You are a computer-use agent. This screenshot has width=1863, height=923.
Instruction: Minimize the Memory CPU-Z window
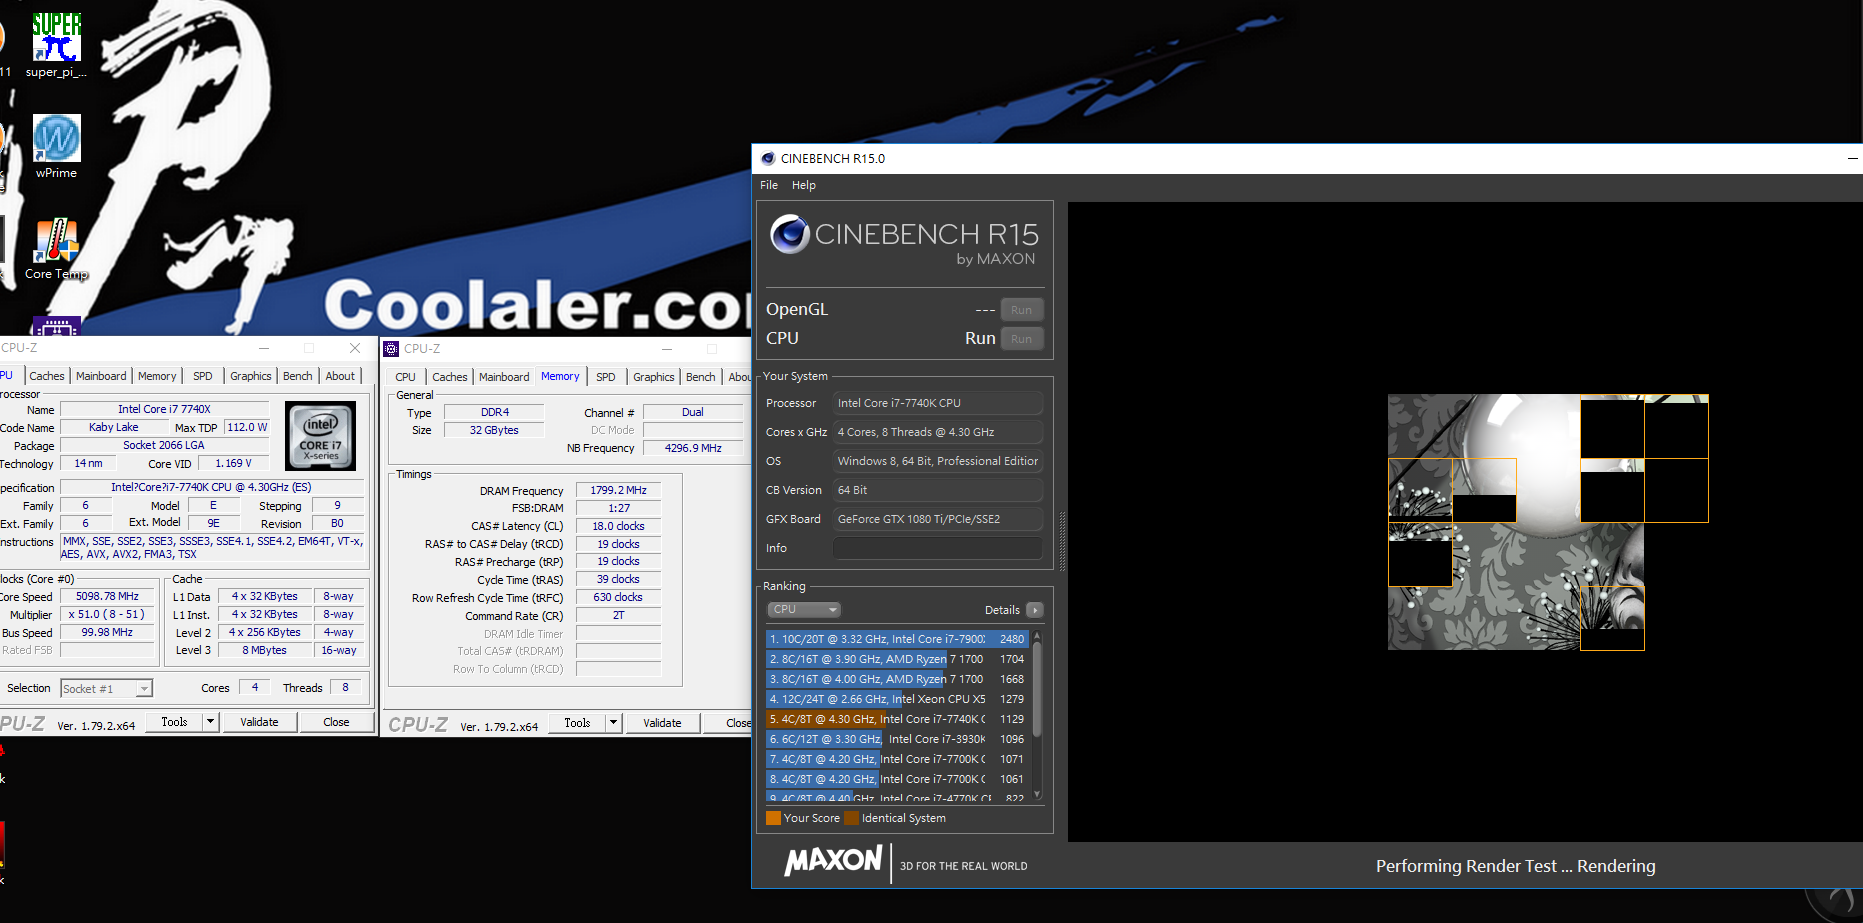click(669, 349)
